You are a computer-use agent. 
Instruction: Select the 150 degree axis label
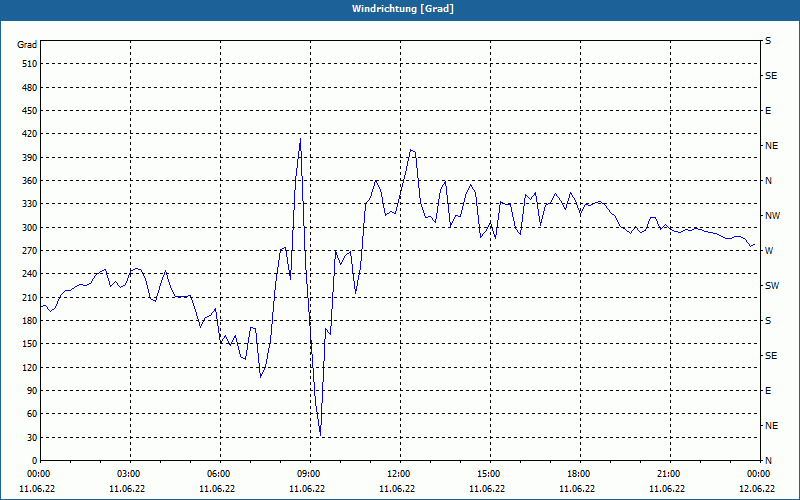(30, 344)
